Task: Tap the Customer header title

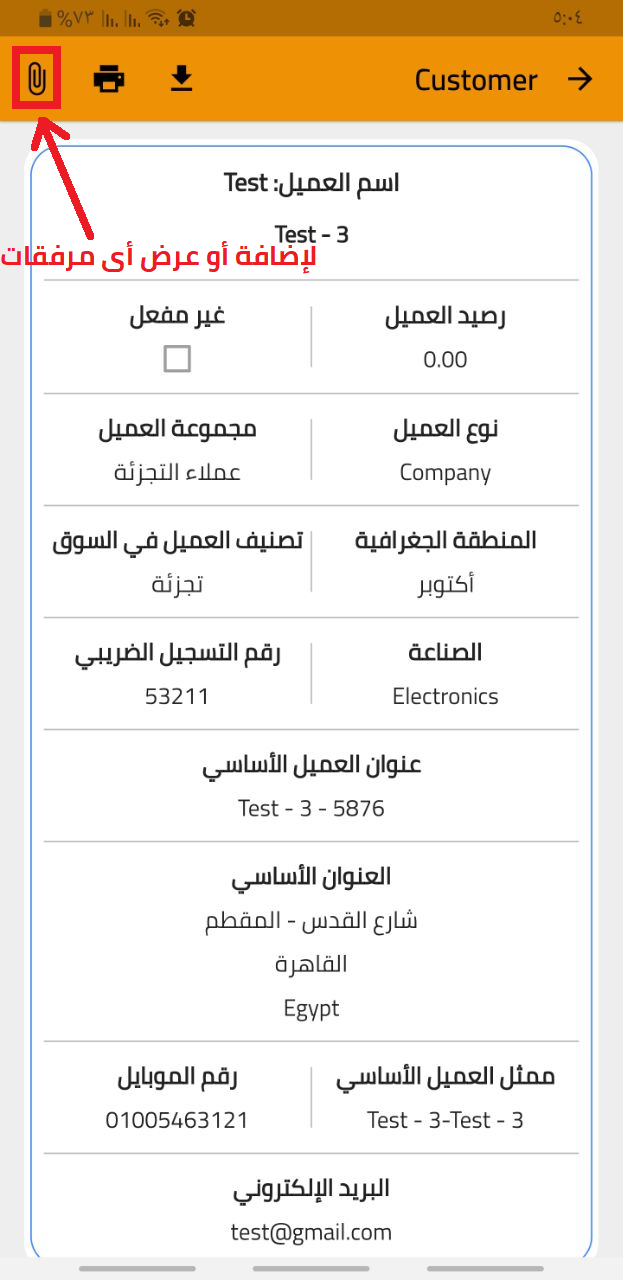Action: [x=476, y=80]
